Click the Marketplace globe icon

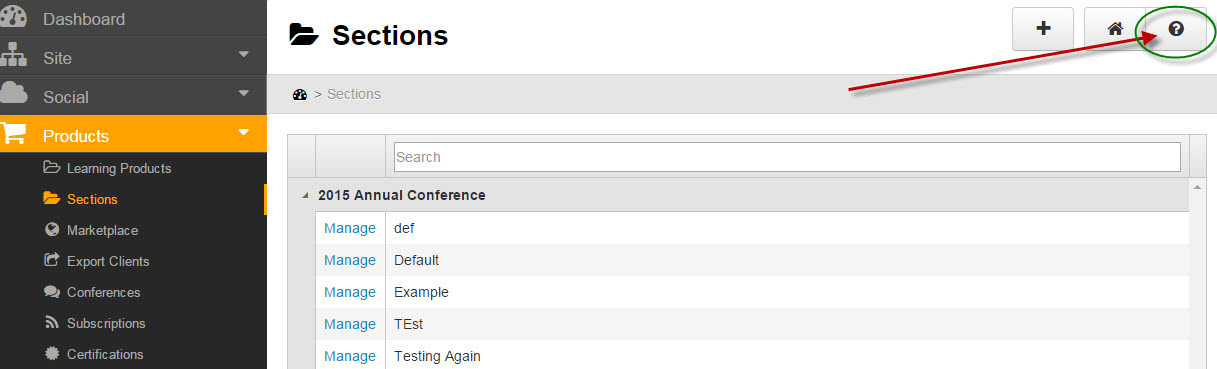(52, 230)
